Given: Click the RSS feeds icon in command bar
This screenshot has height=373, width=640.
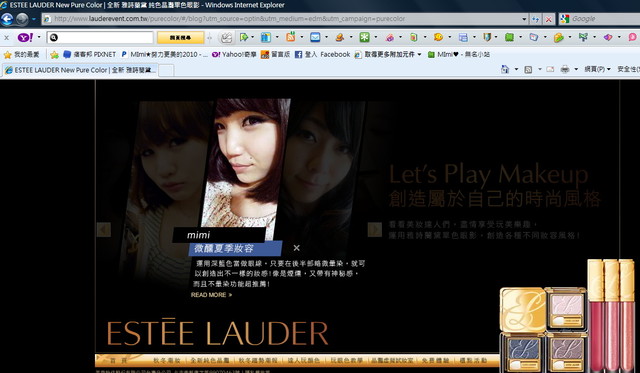Looking at the screenshot, I should (x=528, y=69).
